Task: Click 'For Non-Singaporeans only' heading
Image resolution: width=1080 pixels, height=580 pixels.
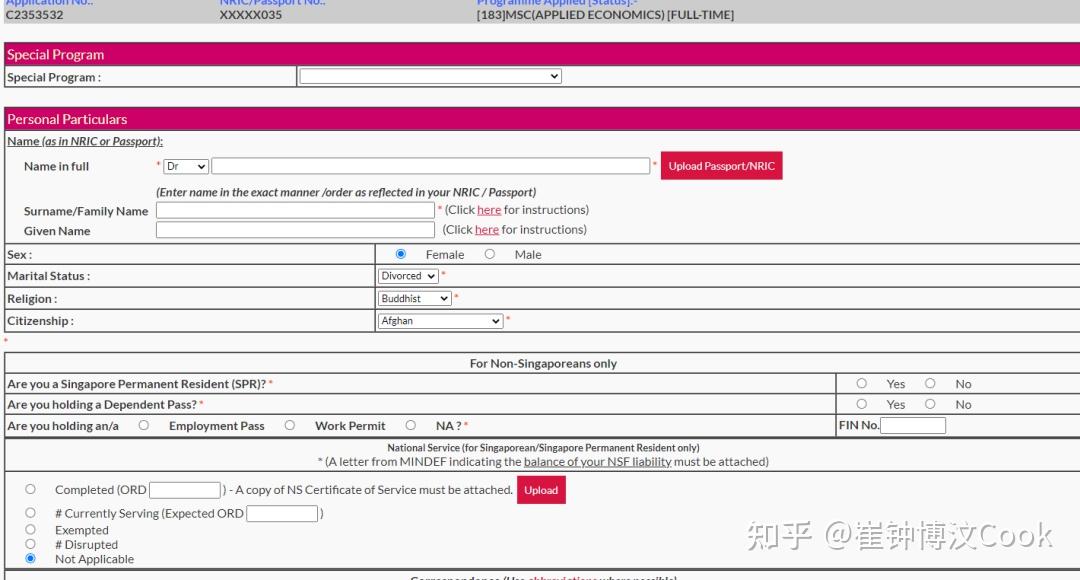Action: [x=543, y=363]
